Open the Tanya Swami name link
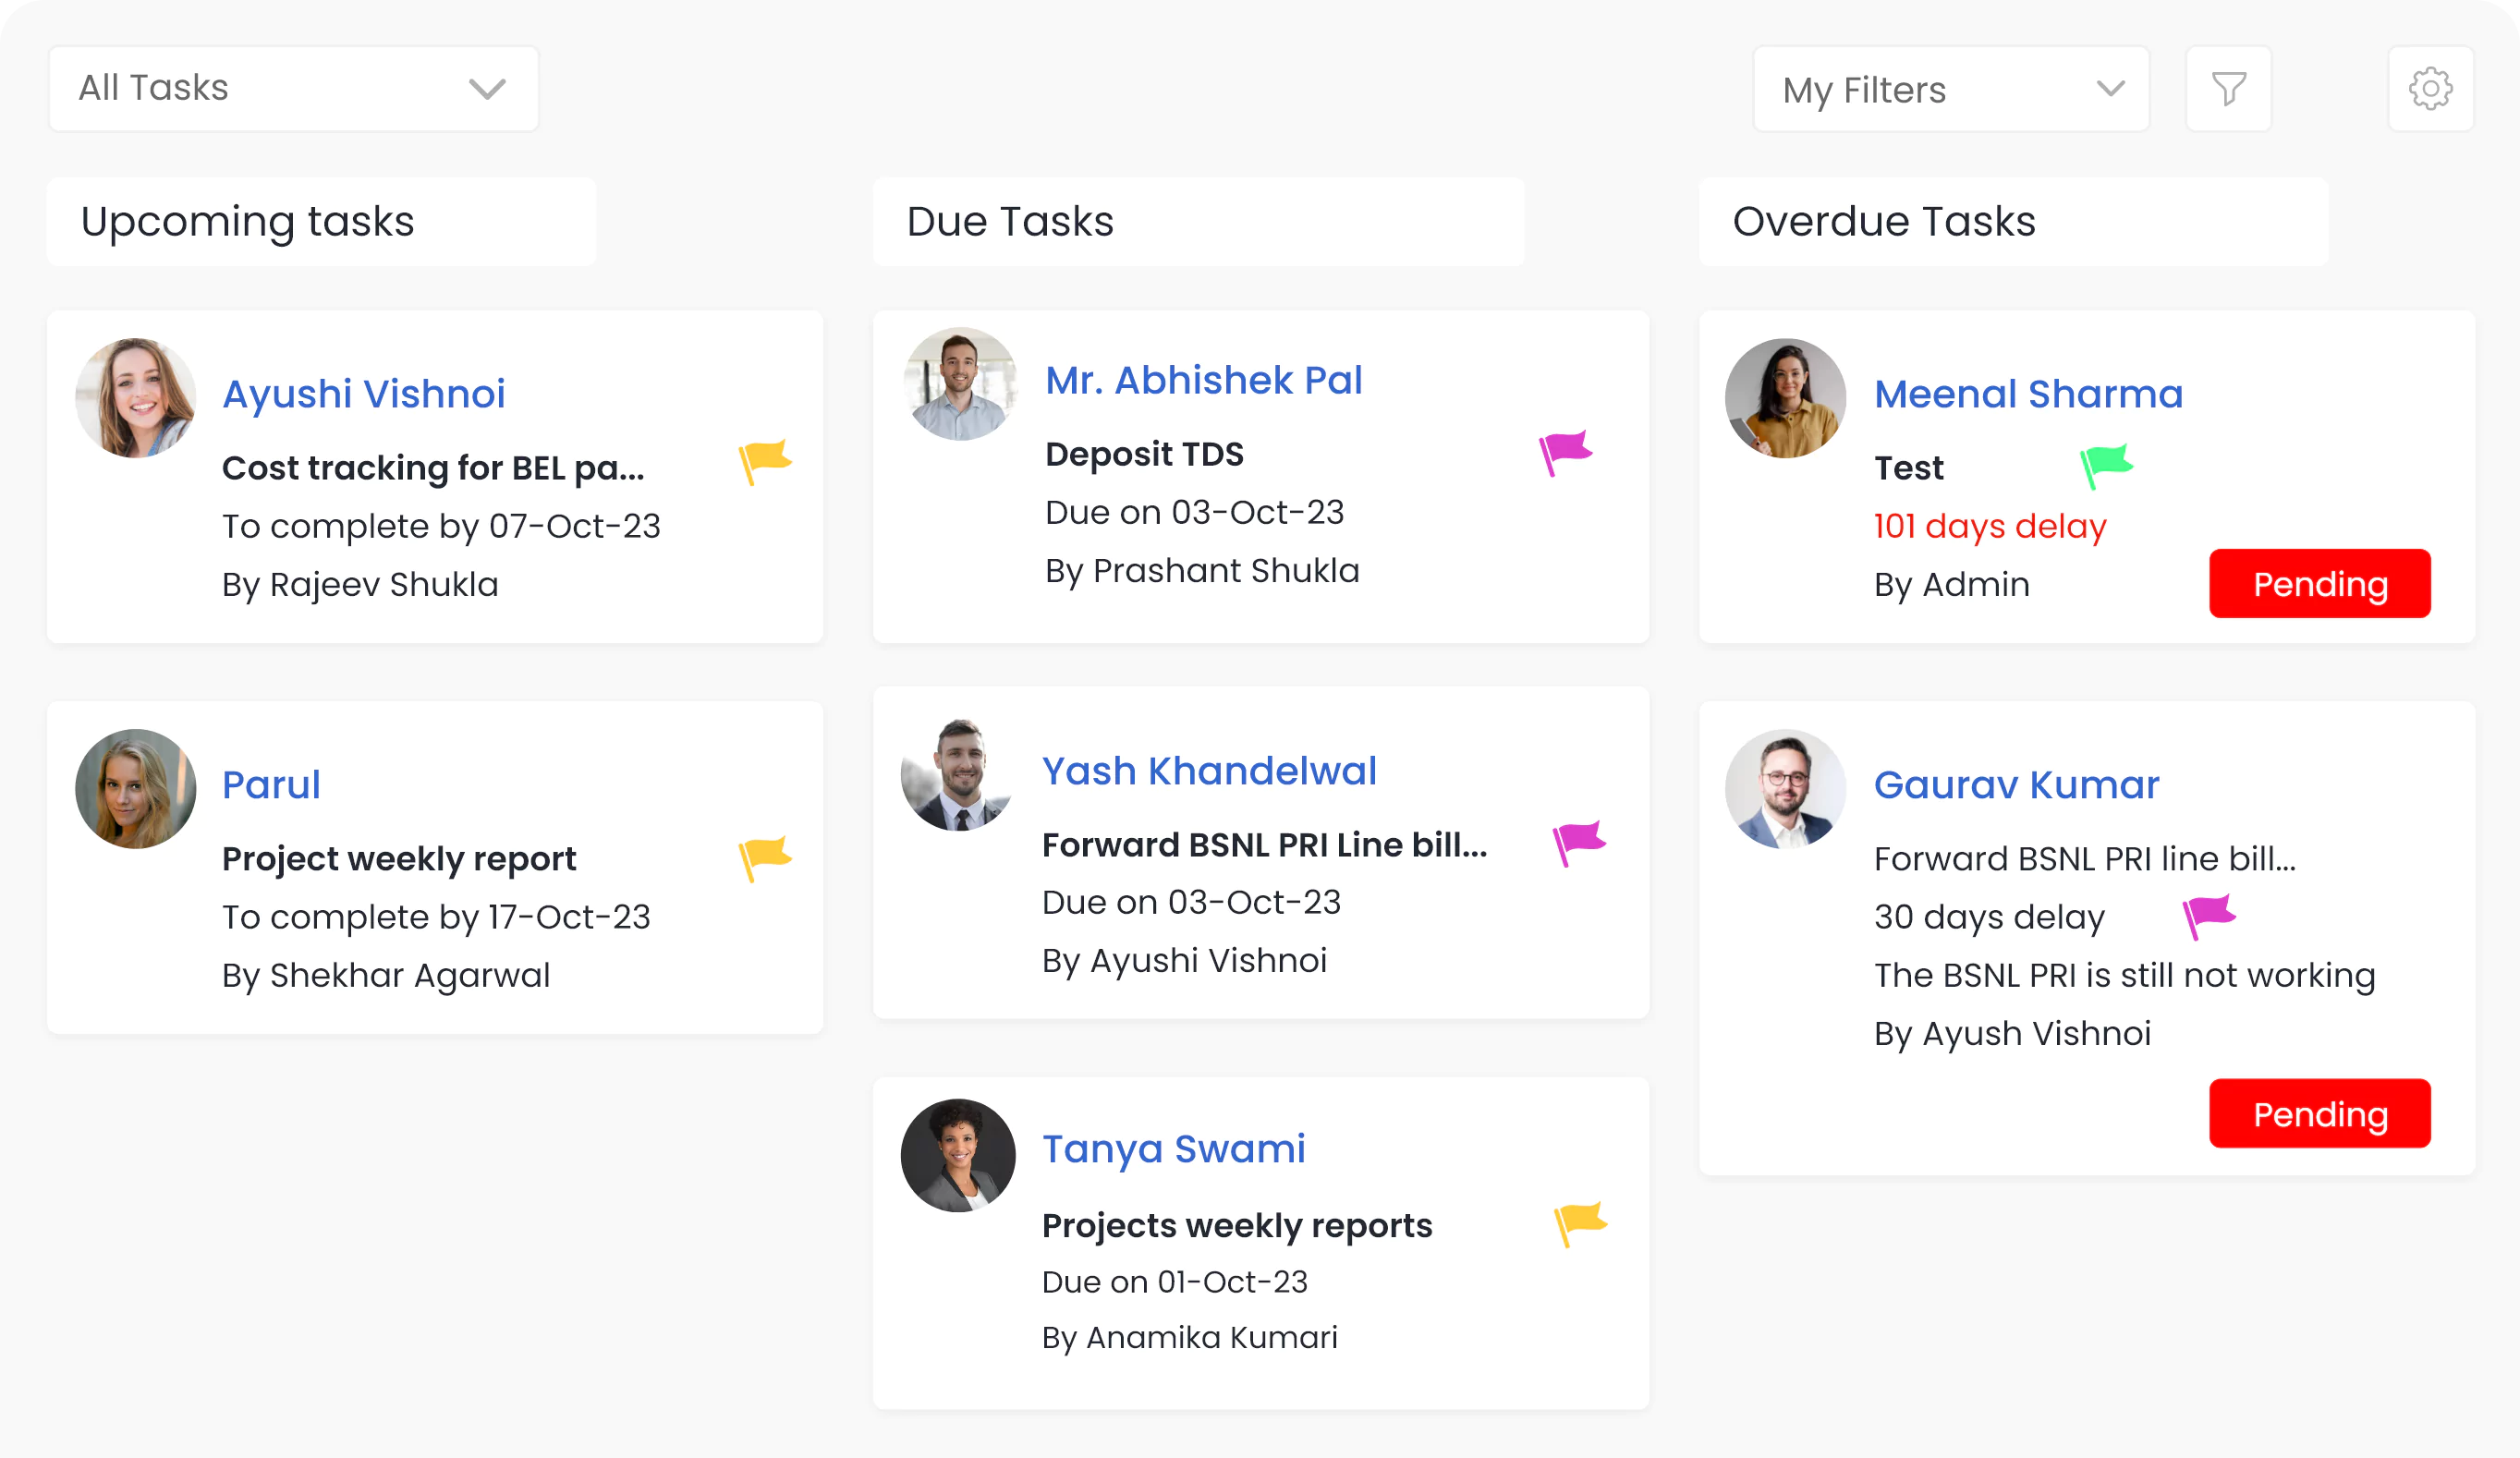 pos(1173,1148)
